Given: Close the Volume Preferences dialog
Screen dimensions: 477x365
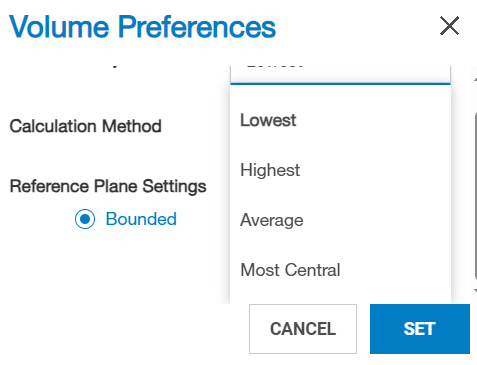Looking at the screenshot, I should point(450,26).
